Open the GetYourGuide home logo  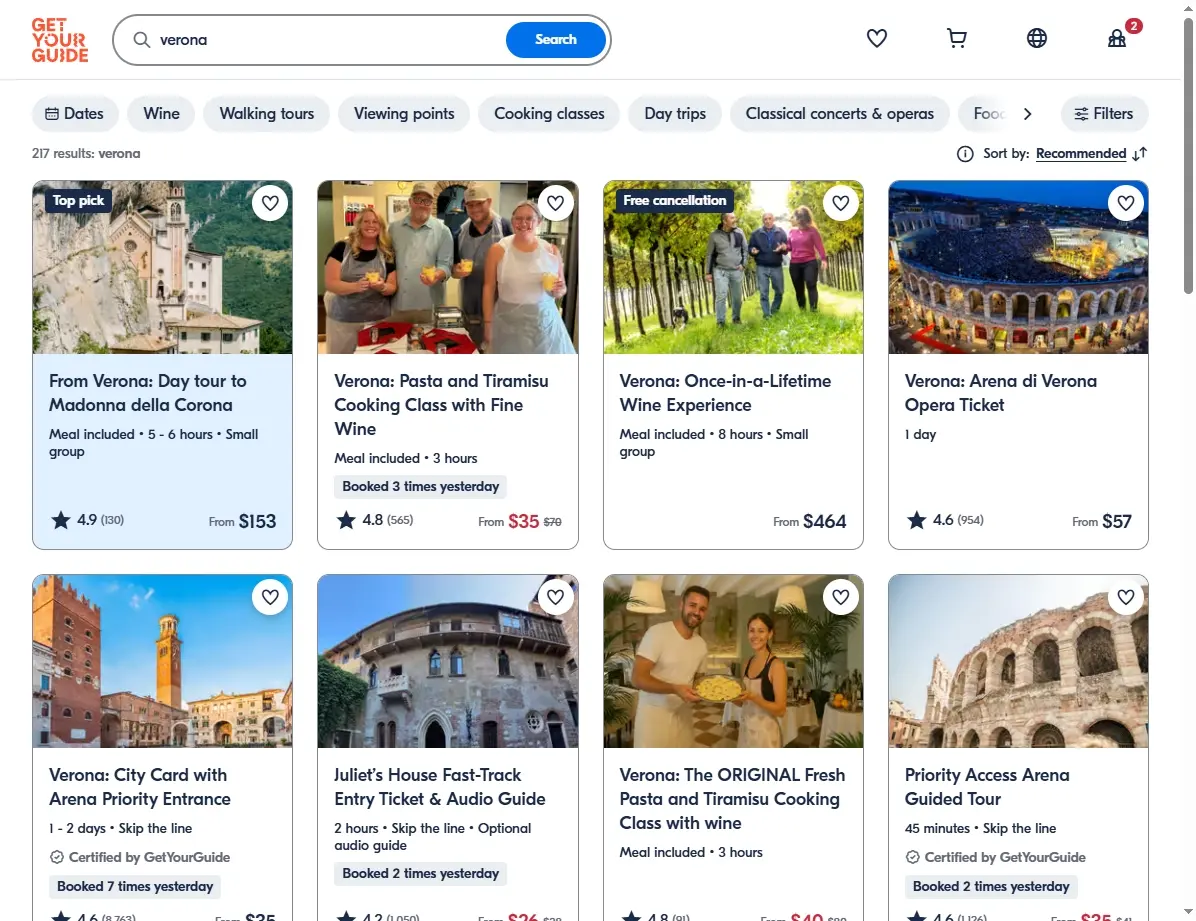[x=59, y=40]
